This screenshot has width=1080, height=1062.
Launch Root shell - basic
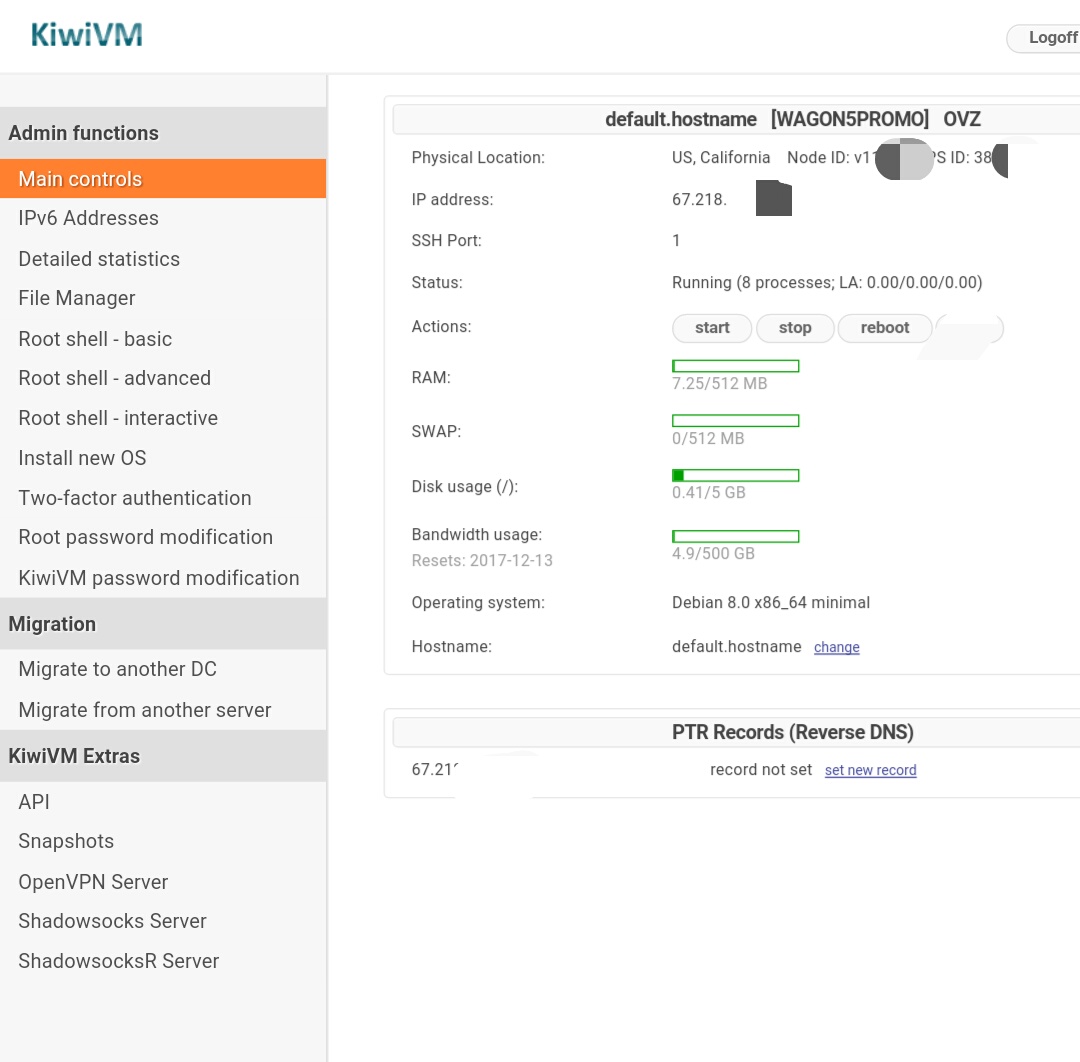click(x=95, y=339)
